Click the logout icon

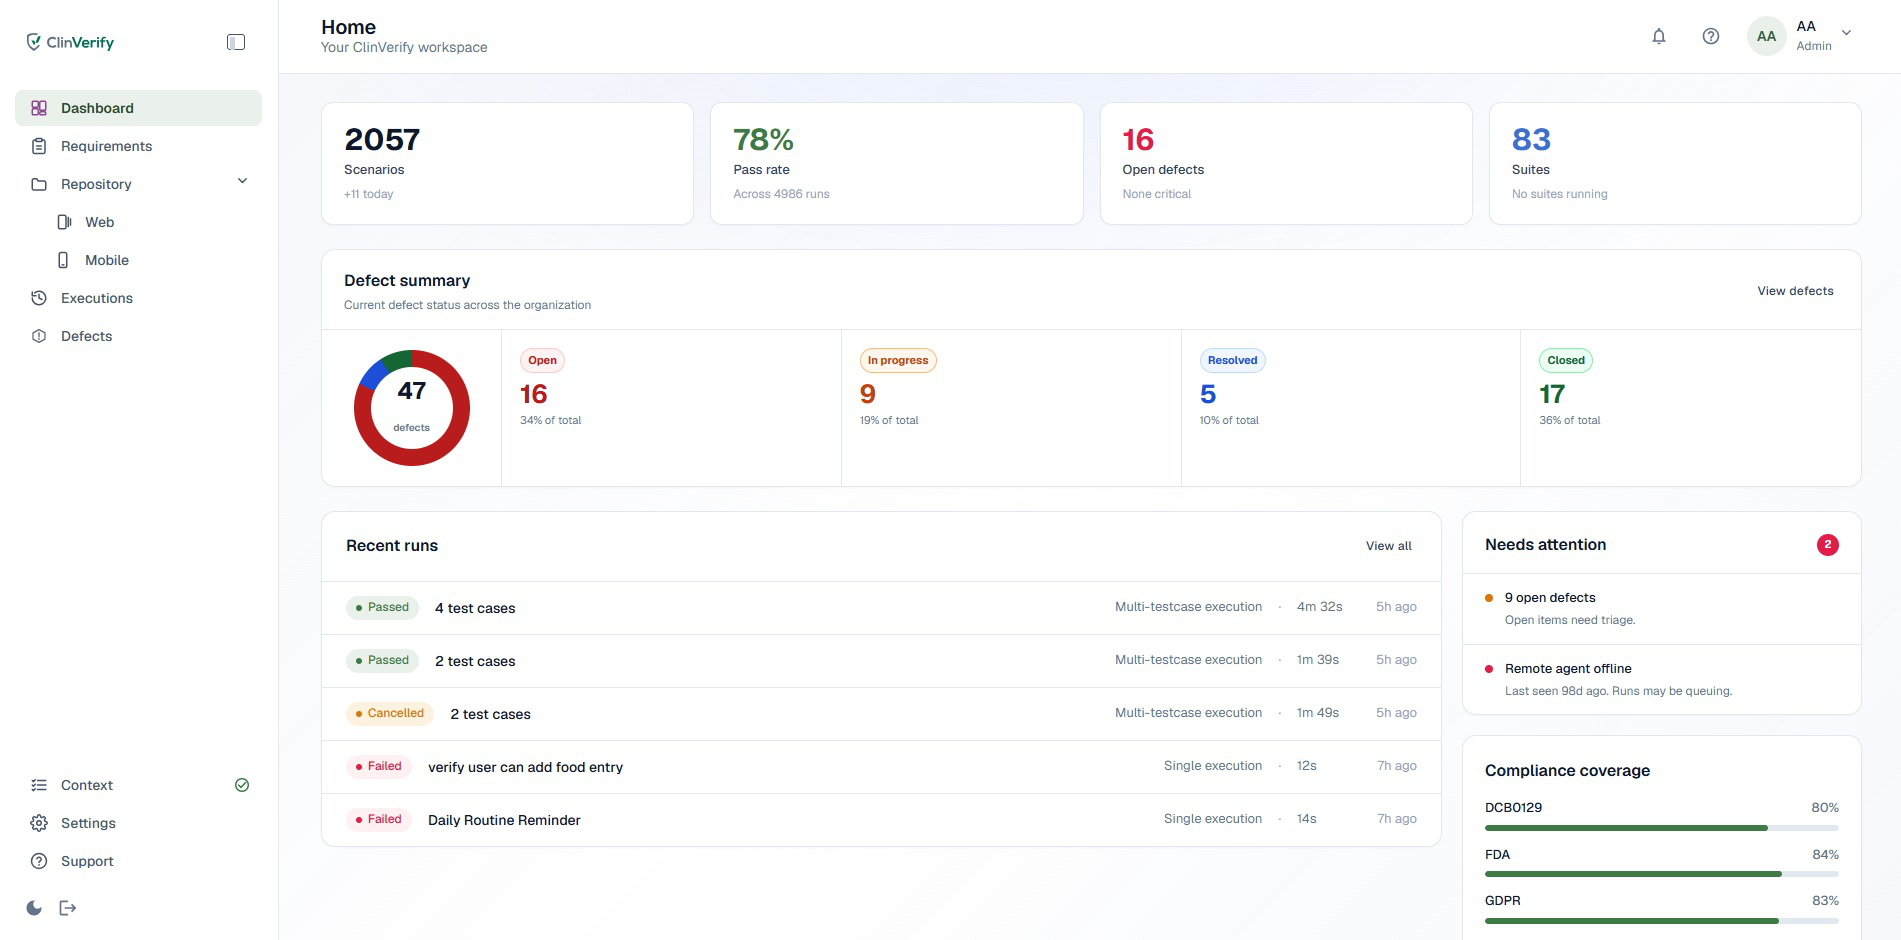(x=68, y=908)
